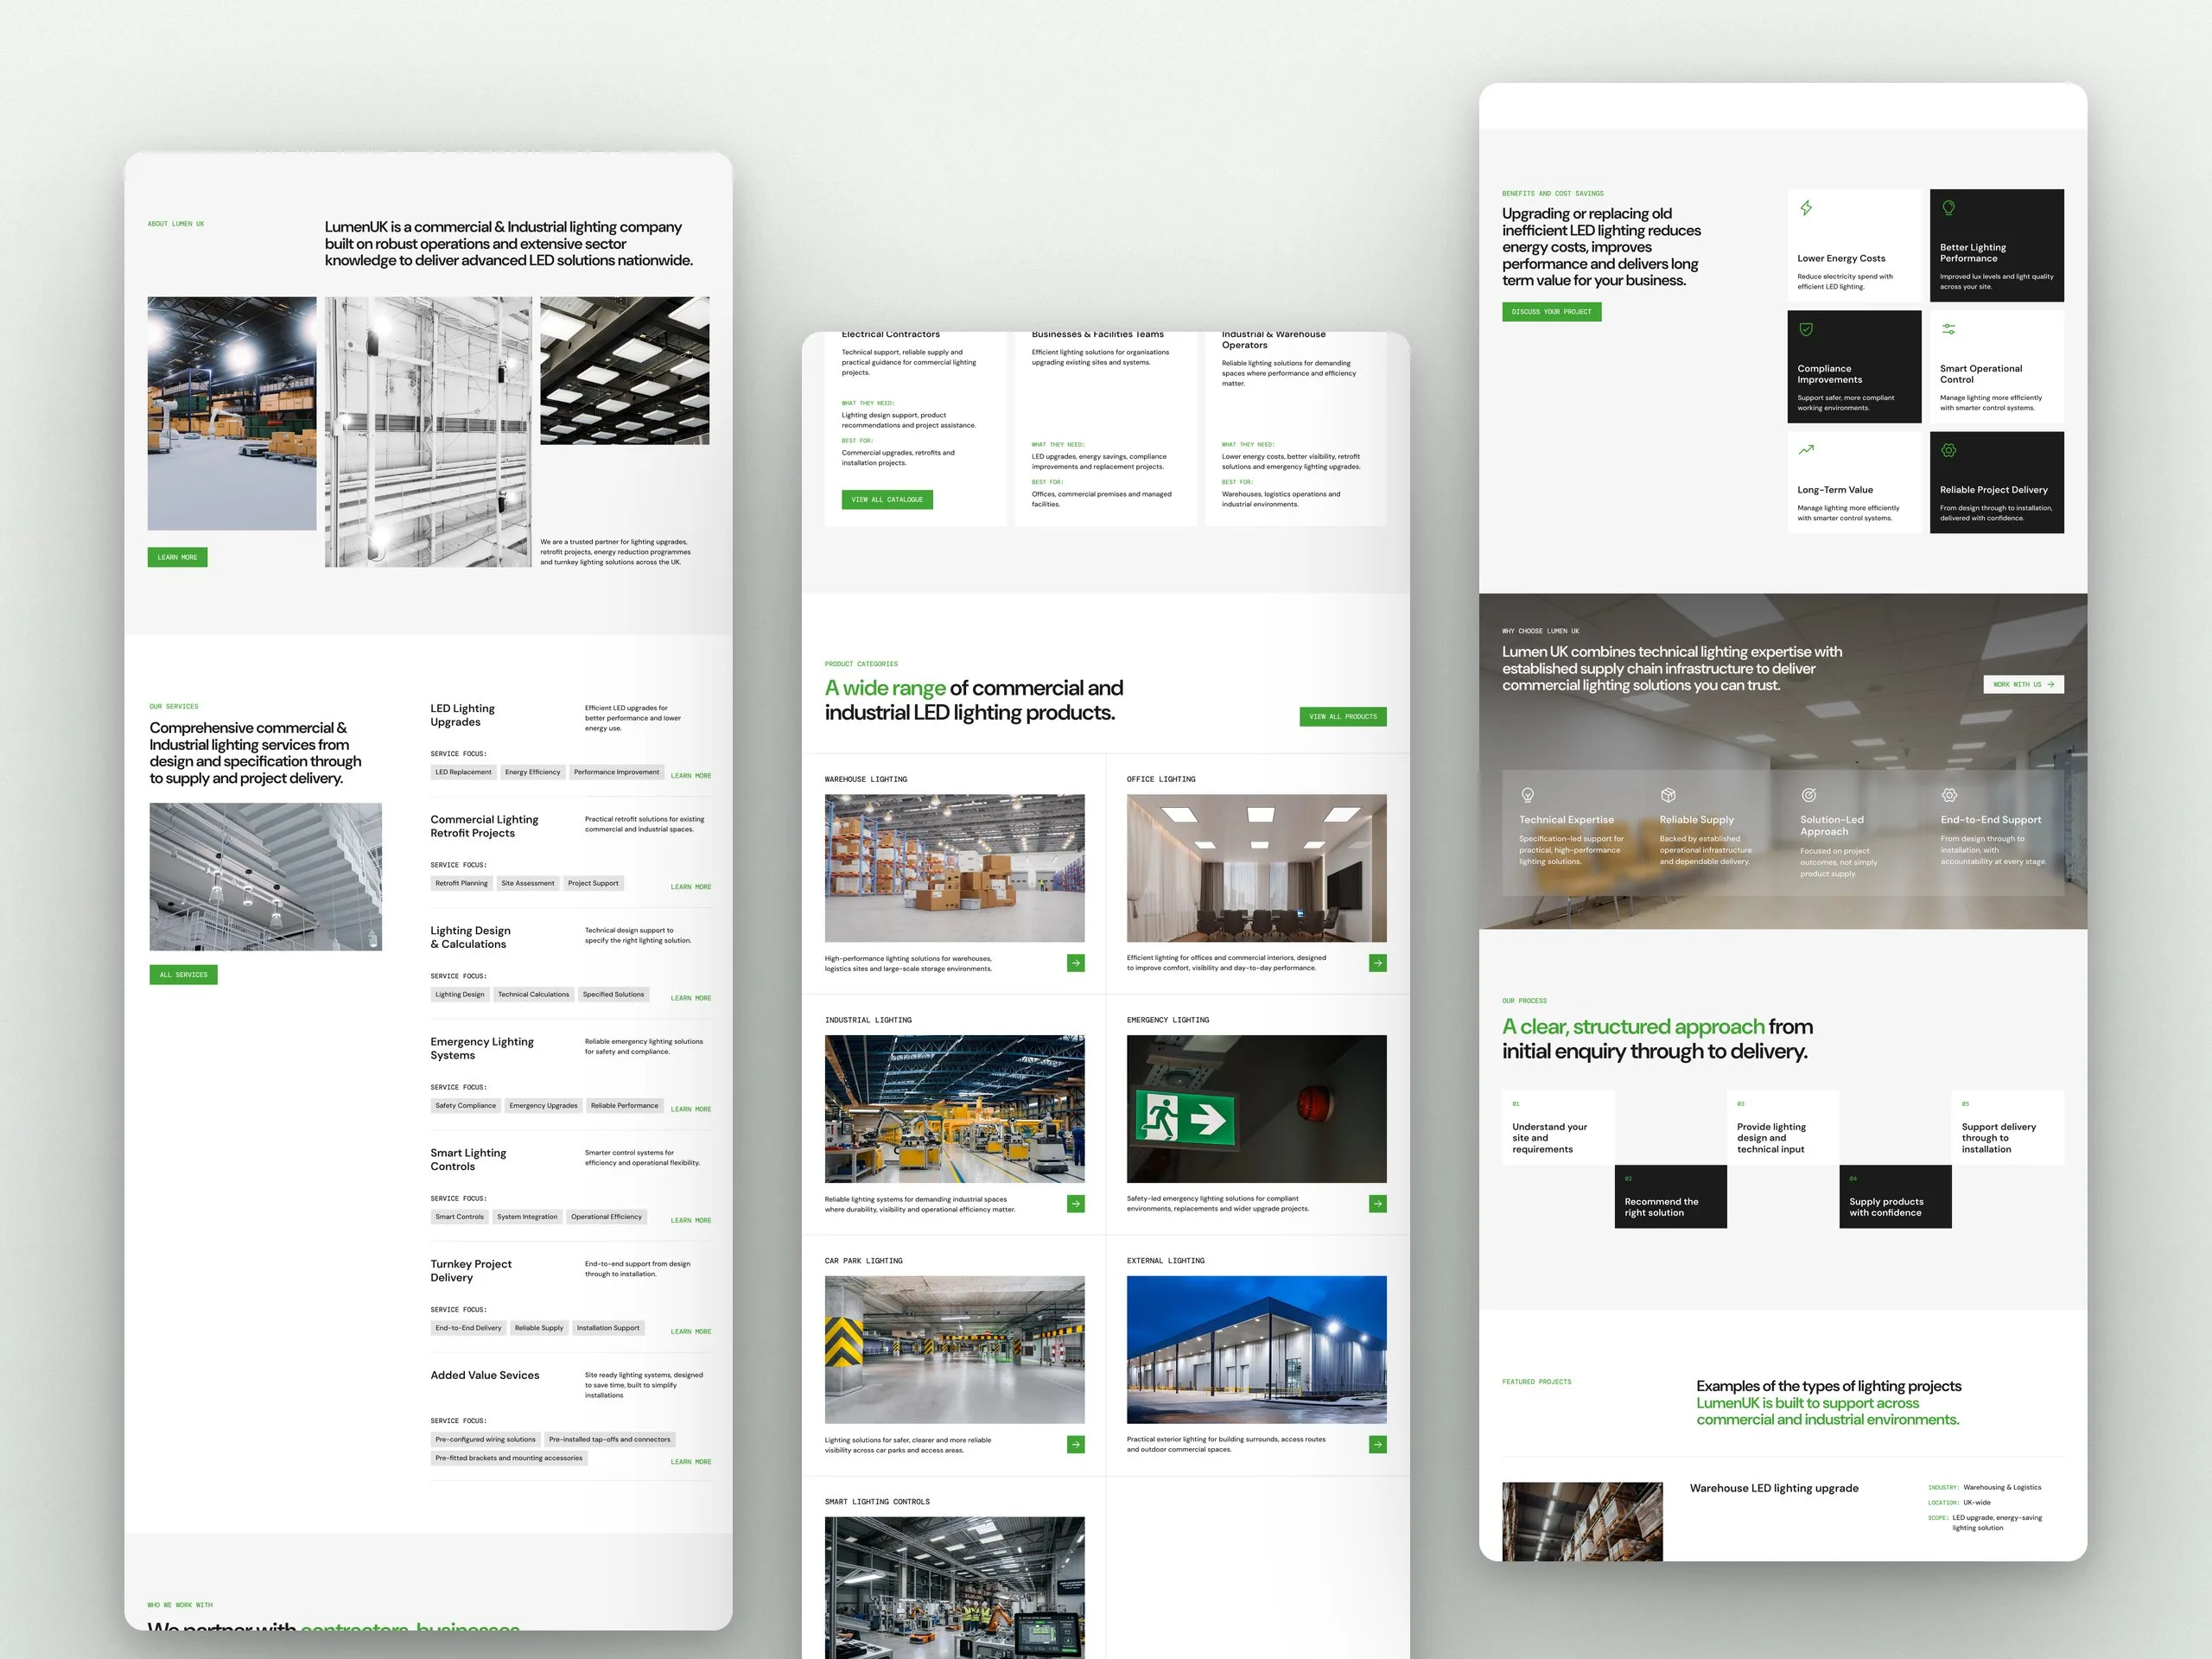Click the All Services button

tap(183, 974)
